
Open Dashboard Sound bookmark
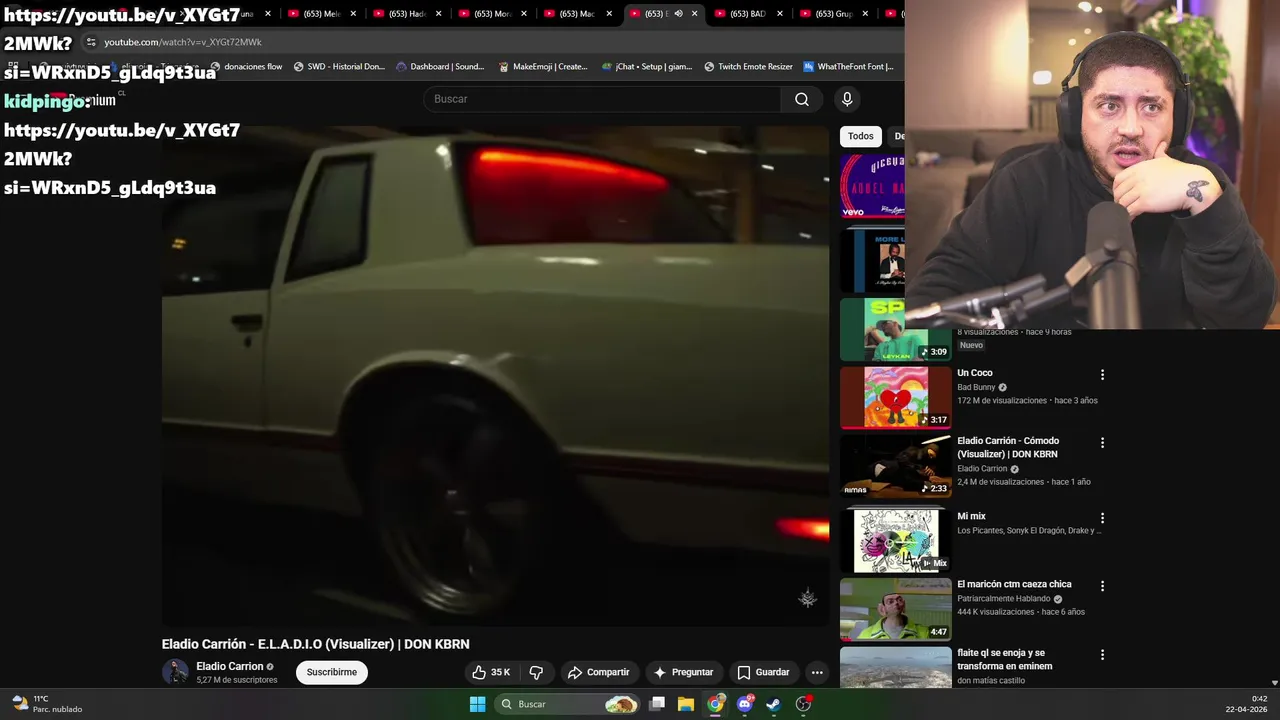coord(440,67)
